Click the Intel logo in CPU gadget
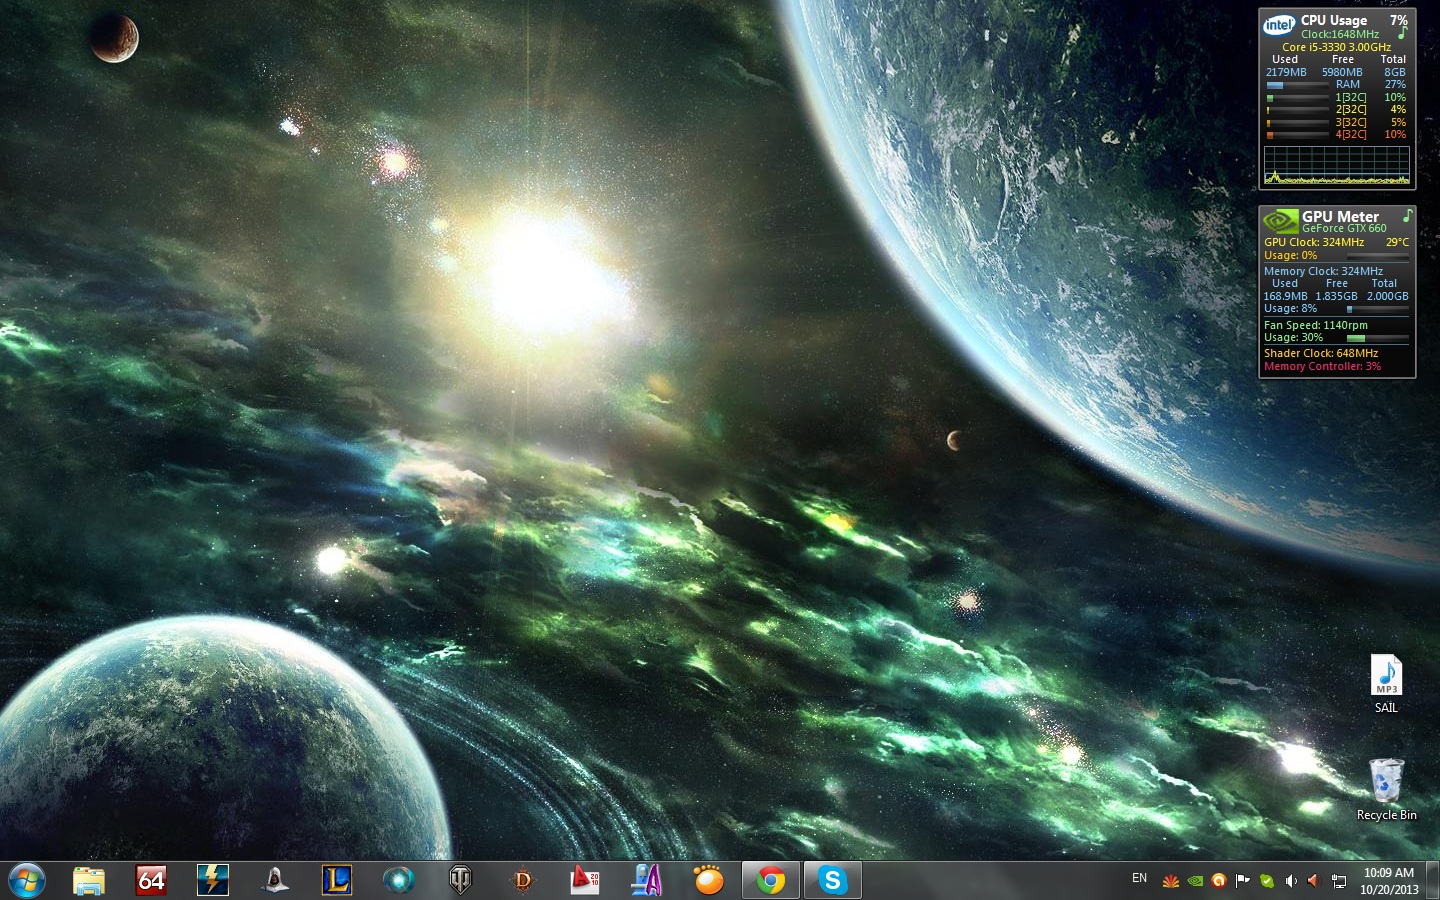This screenshot has width=1440, height=900. 1279,25
